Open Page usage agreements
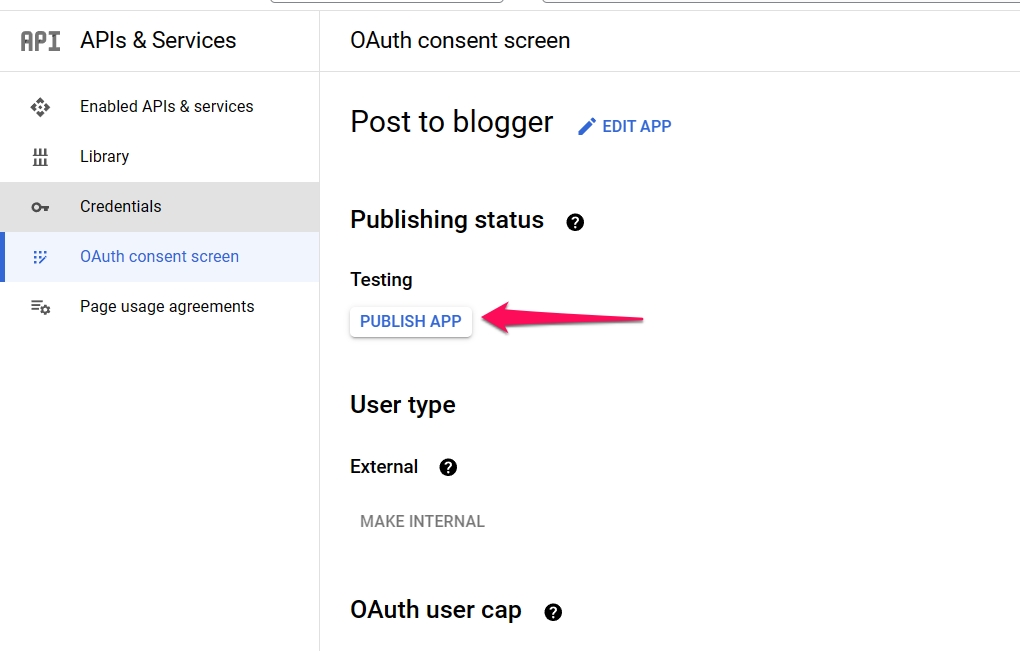1020x651 pixels. point(159,307)
